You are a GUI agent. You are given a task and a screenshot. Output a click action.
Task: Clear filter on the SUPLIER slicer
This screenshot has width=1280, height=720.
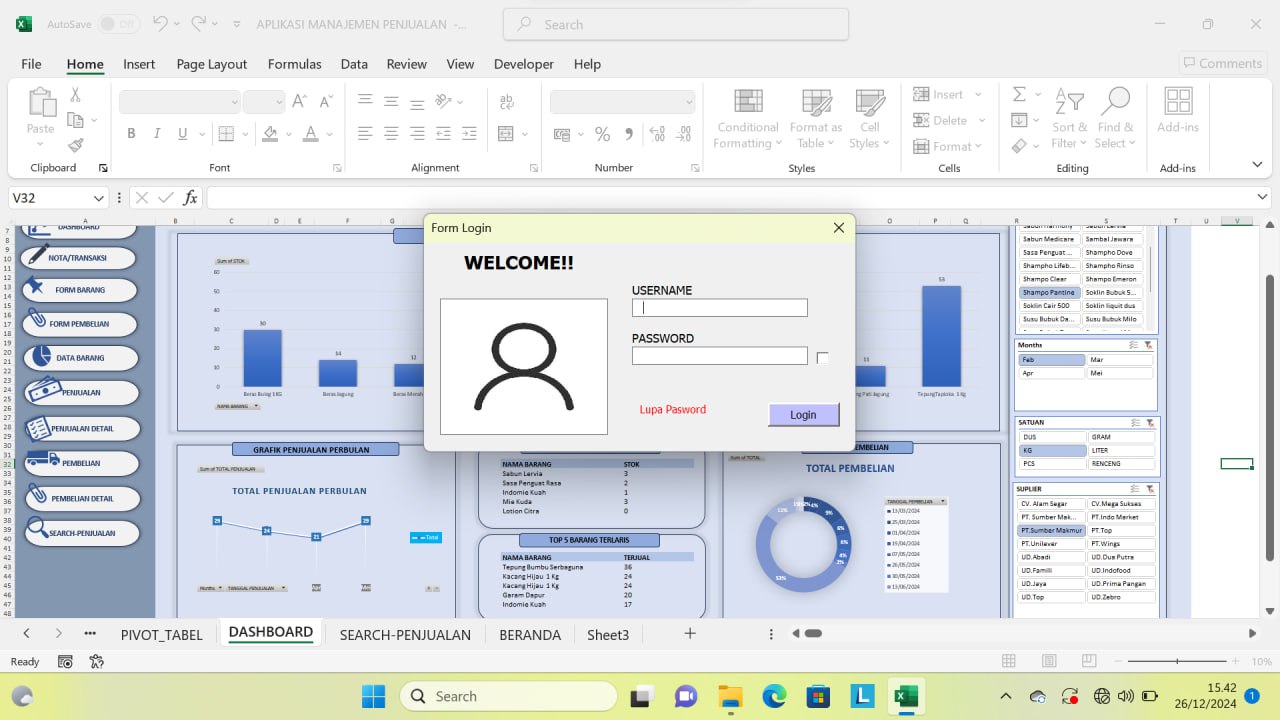1148,490
